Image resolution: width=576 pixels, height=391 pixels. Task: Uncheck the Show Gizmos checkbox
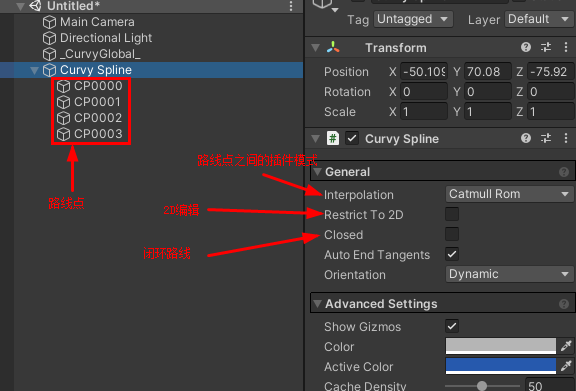pyautogui.click(x=452, y=326)
